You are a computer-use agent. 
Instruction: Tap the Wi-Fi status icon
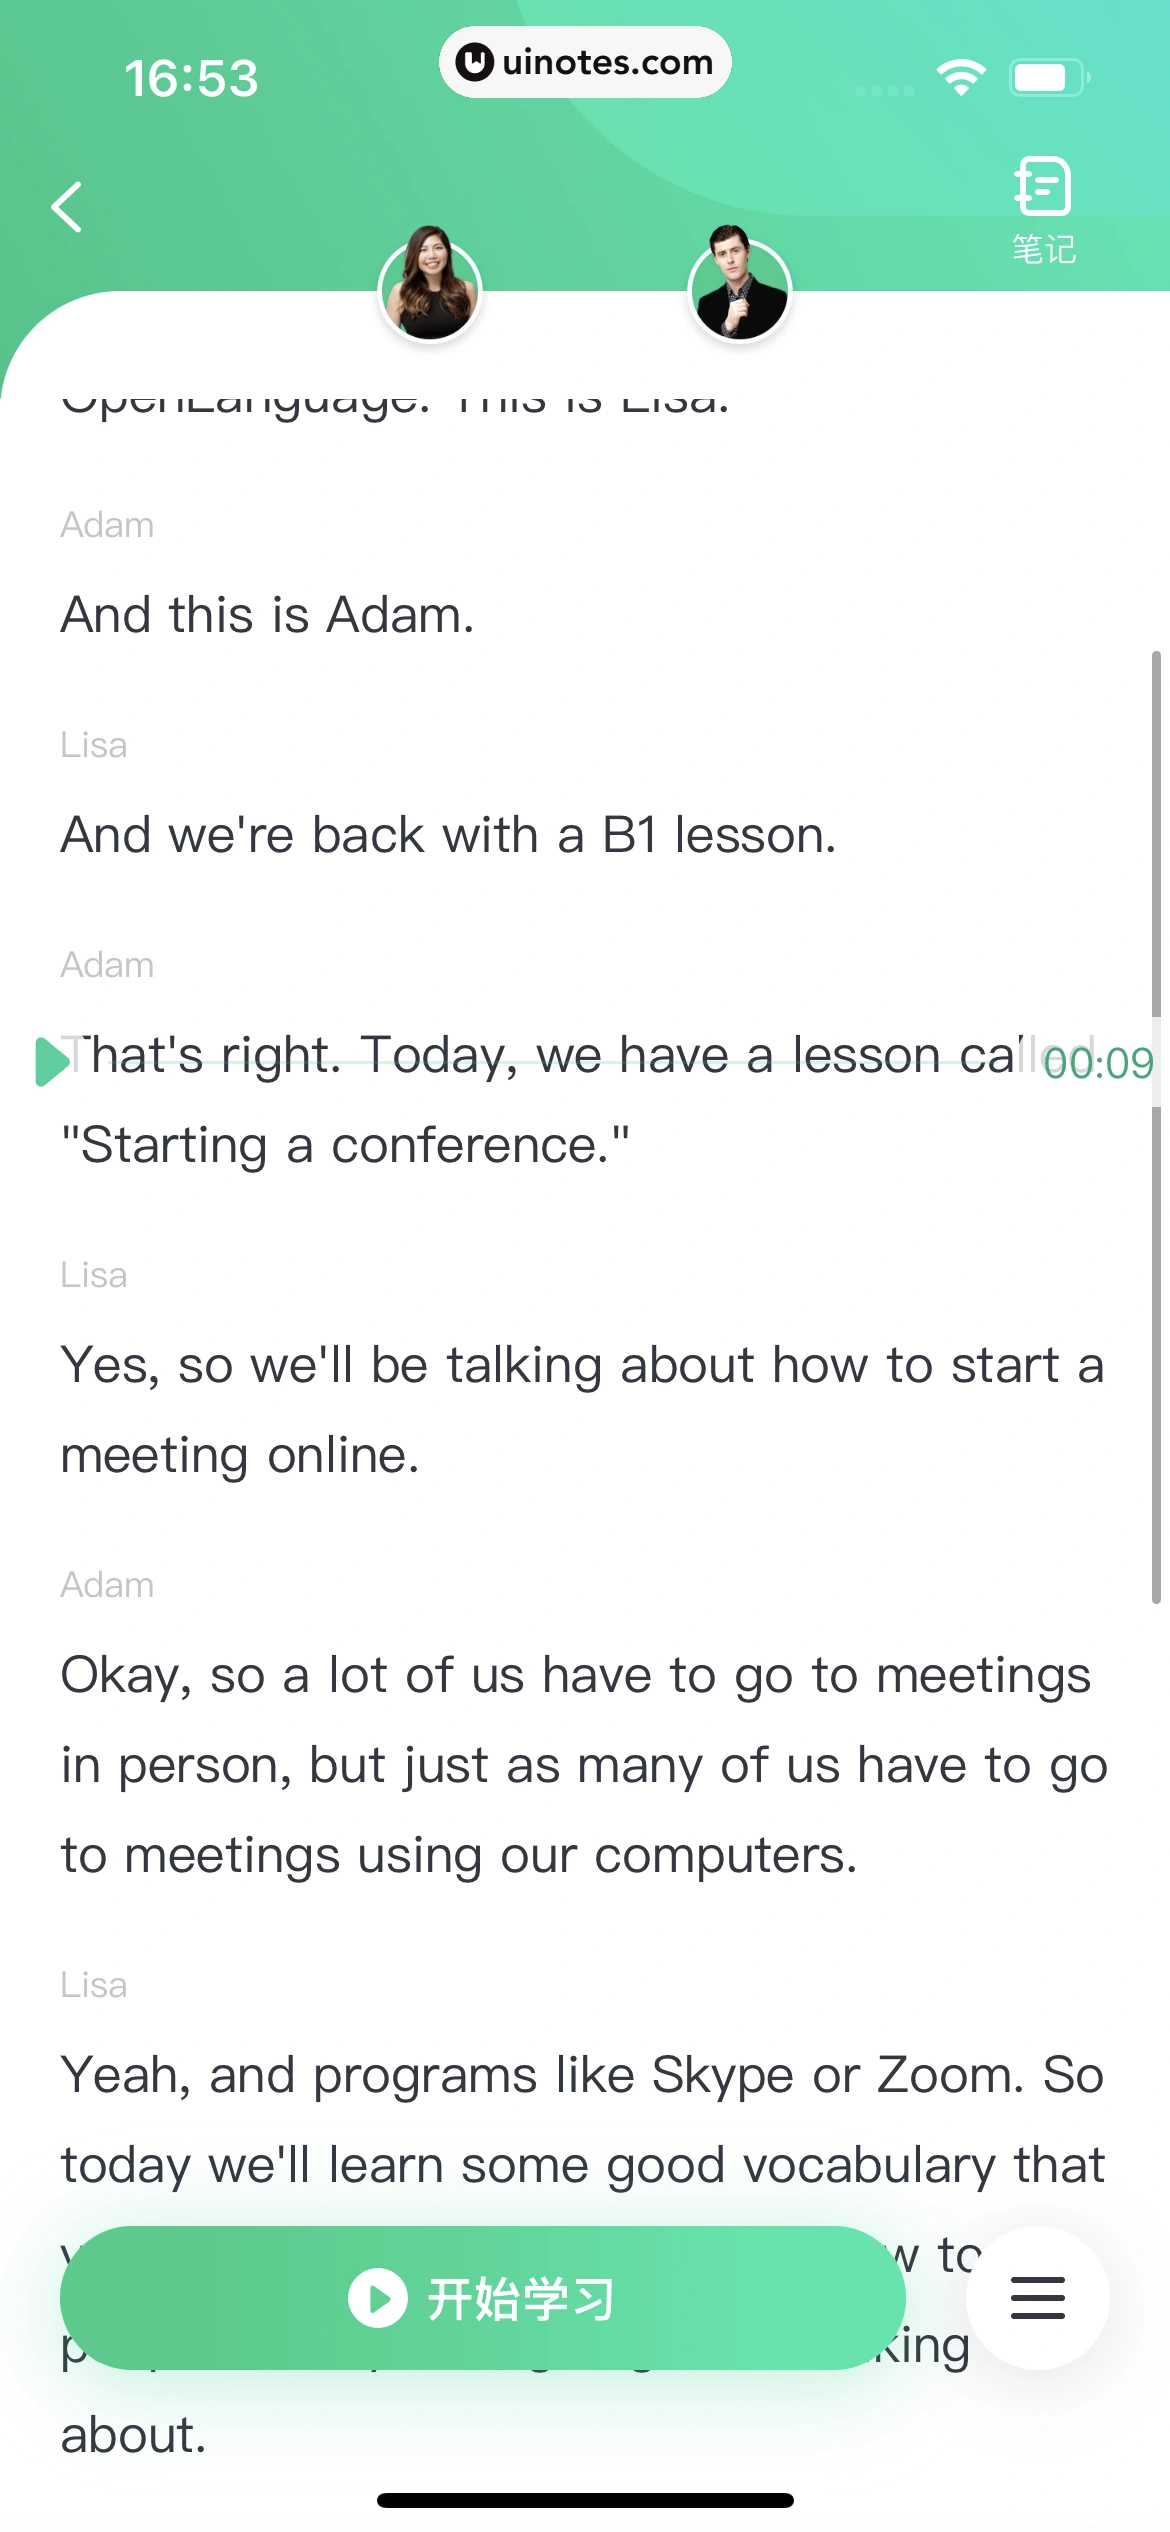coord(960,77)
